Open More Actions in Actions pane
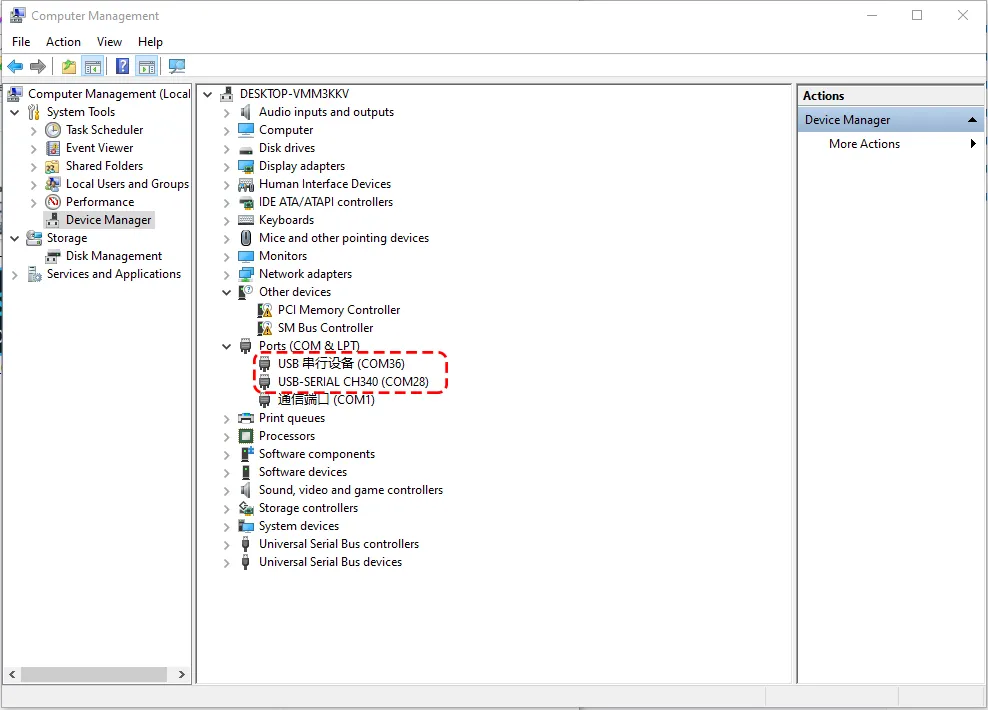This screenshot has width=988, height=710. click(x=864, y=144)
